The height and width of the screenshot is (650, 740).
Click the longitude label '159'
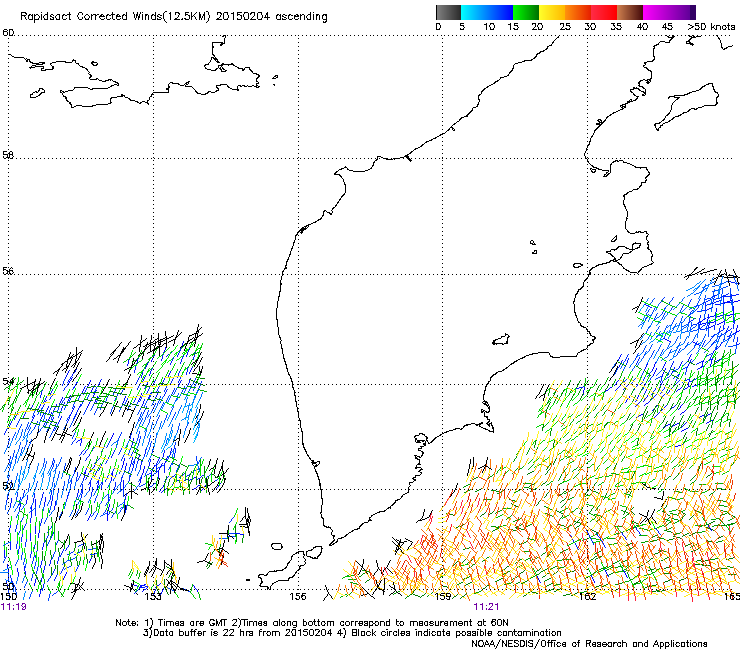point(443,597)
